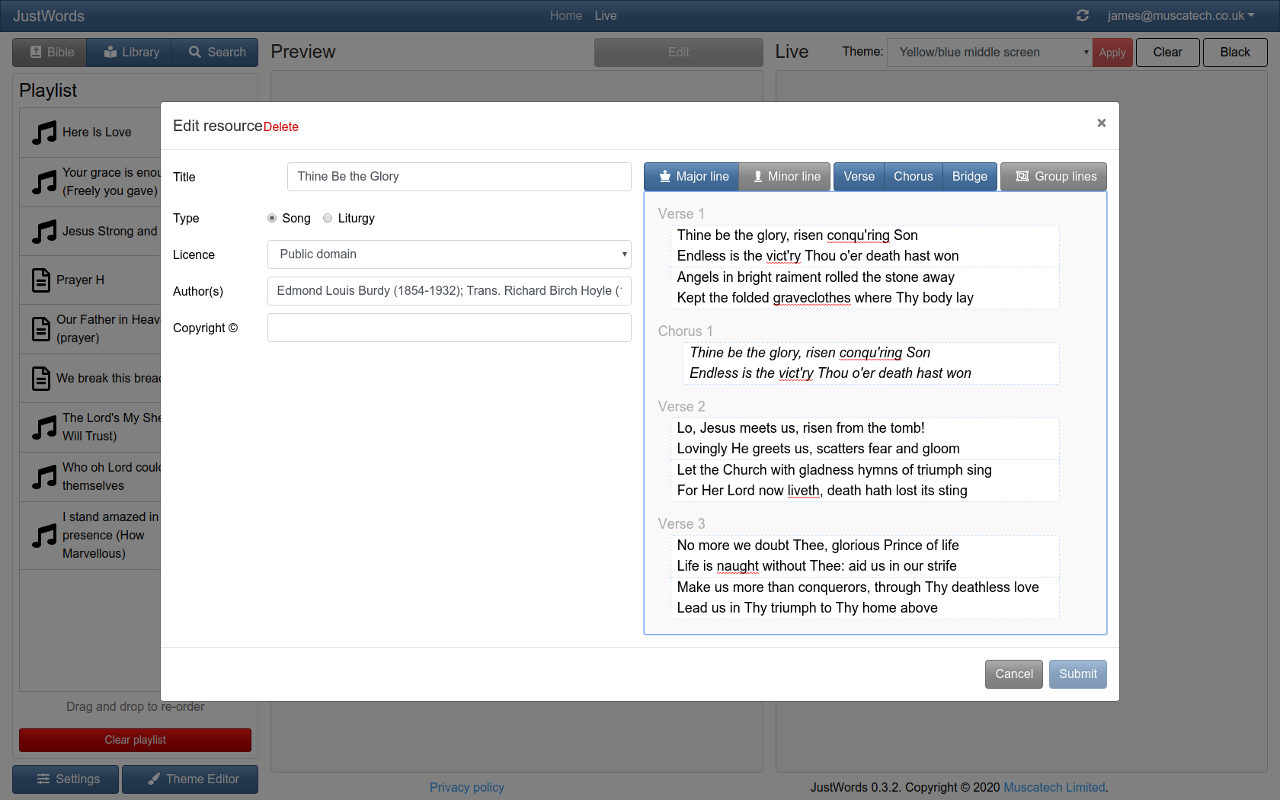Click the Black screen button

(1235, 52)
